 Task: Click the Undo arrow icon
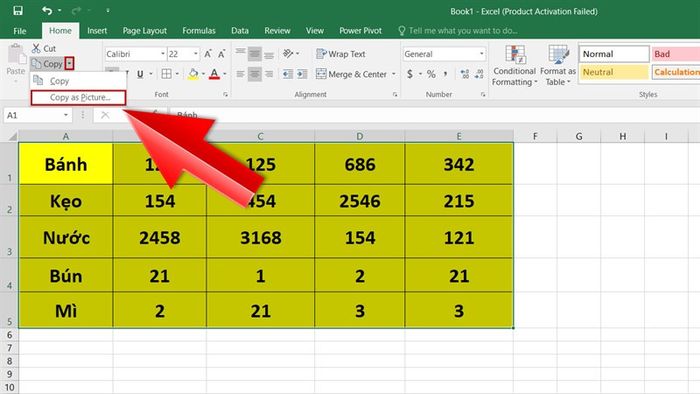pyautogui.click(x=47, y=10)
